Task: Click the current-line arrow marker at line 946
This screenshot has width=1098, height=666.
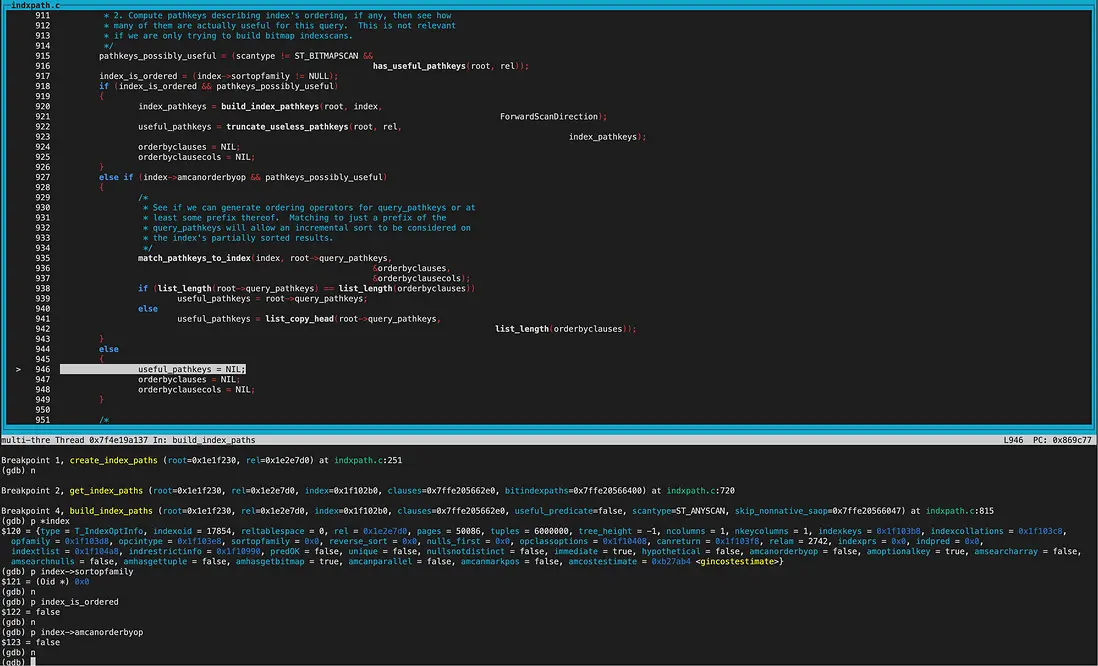Action: 18,369
